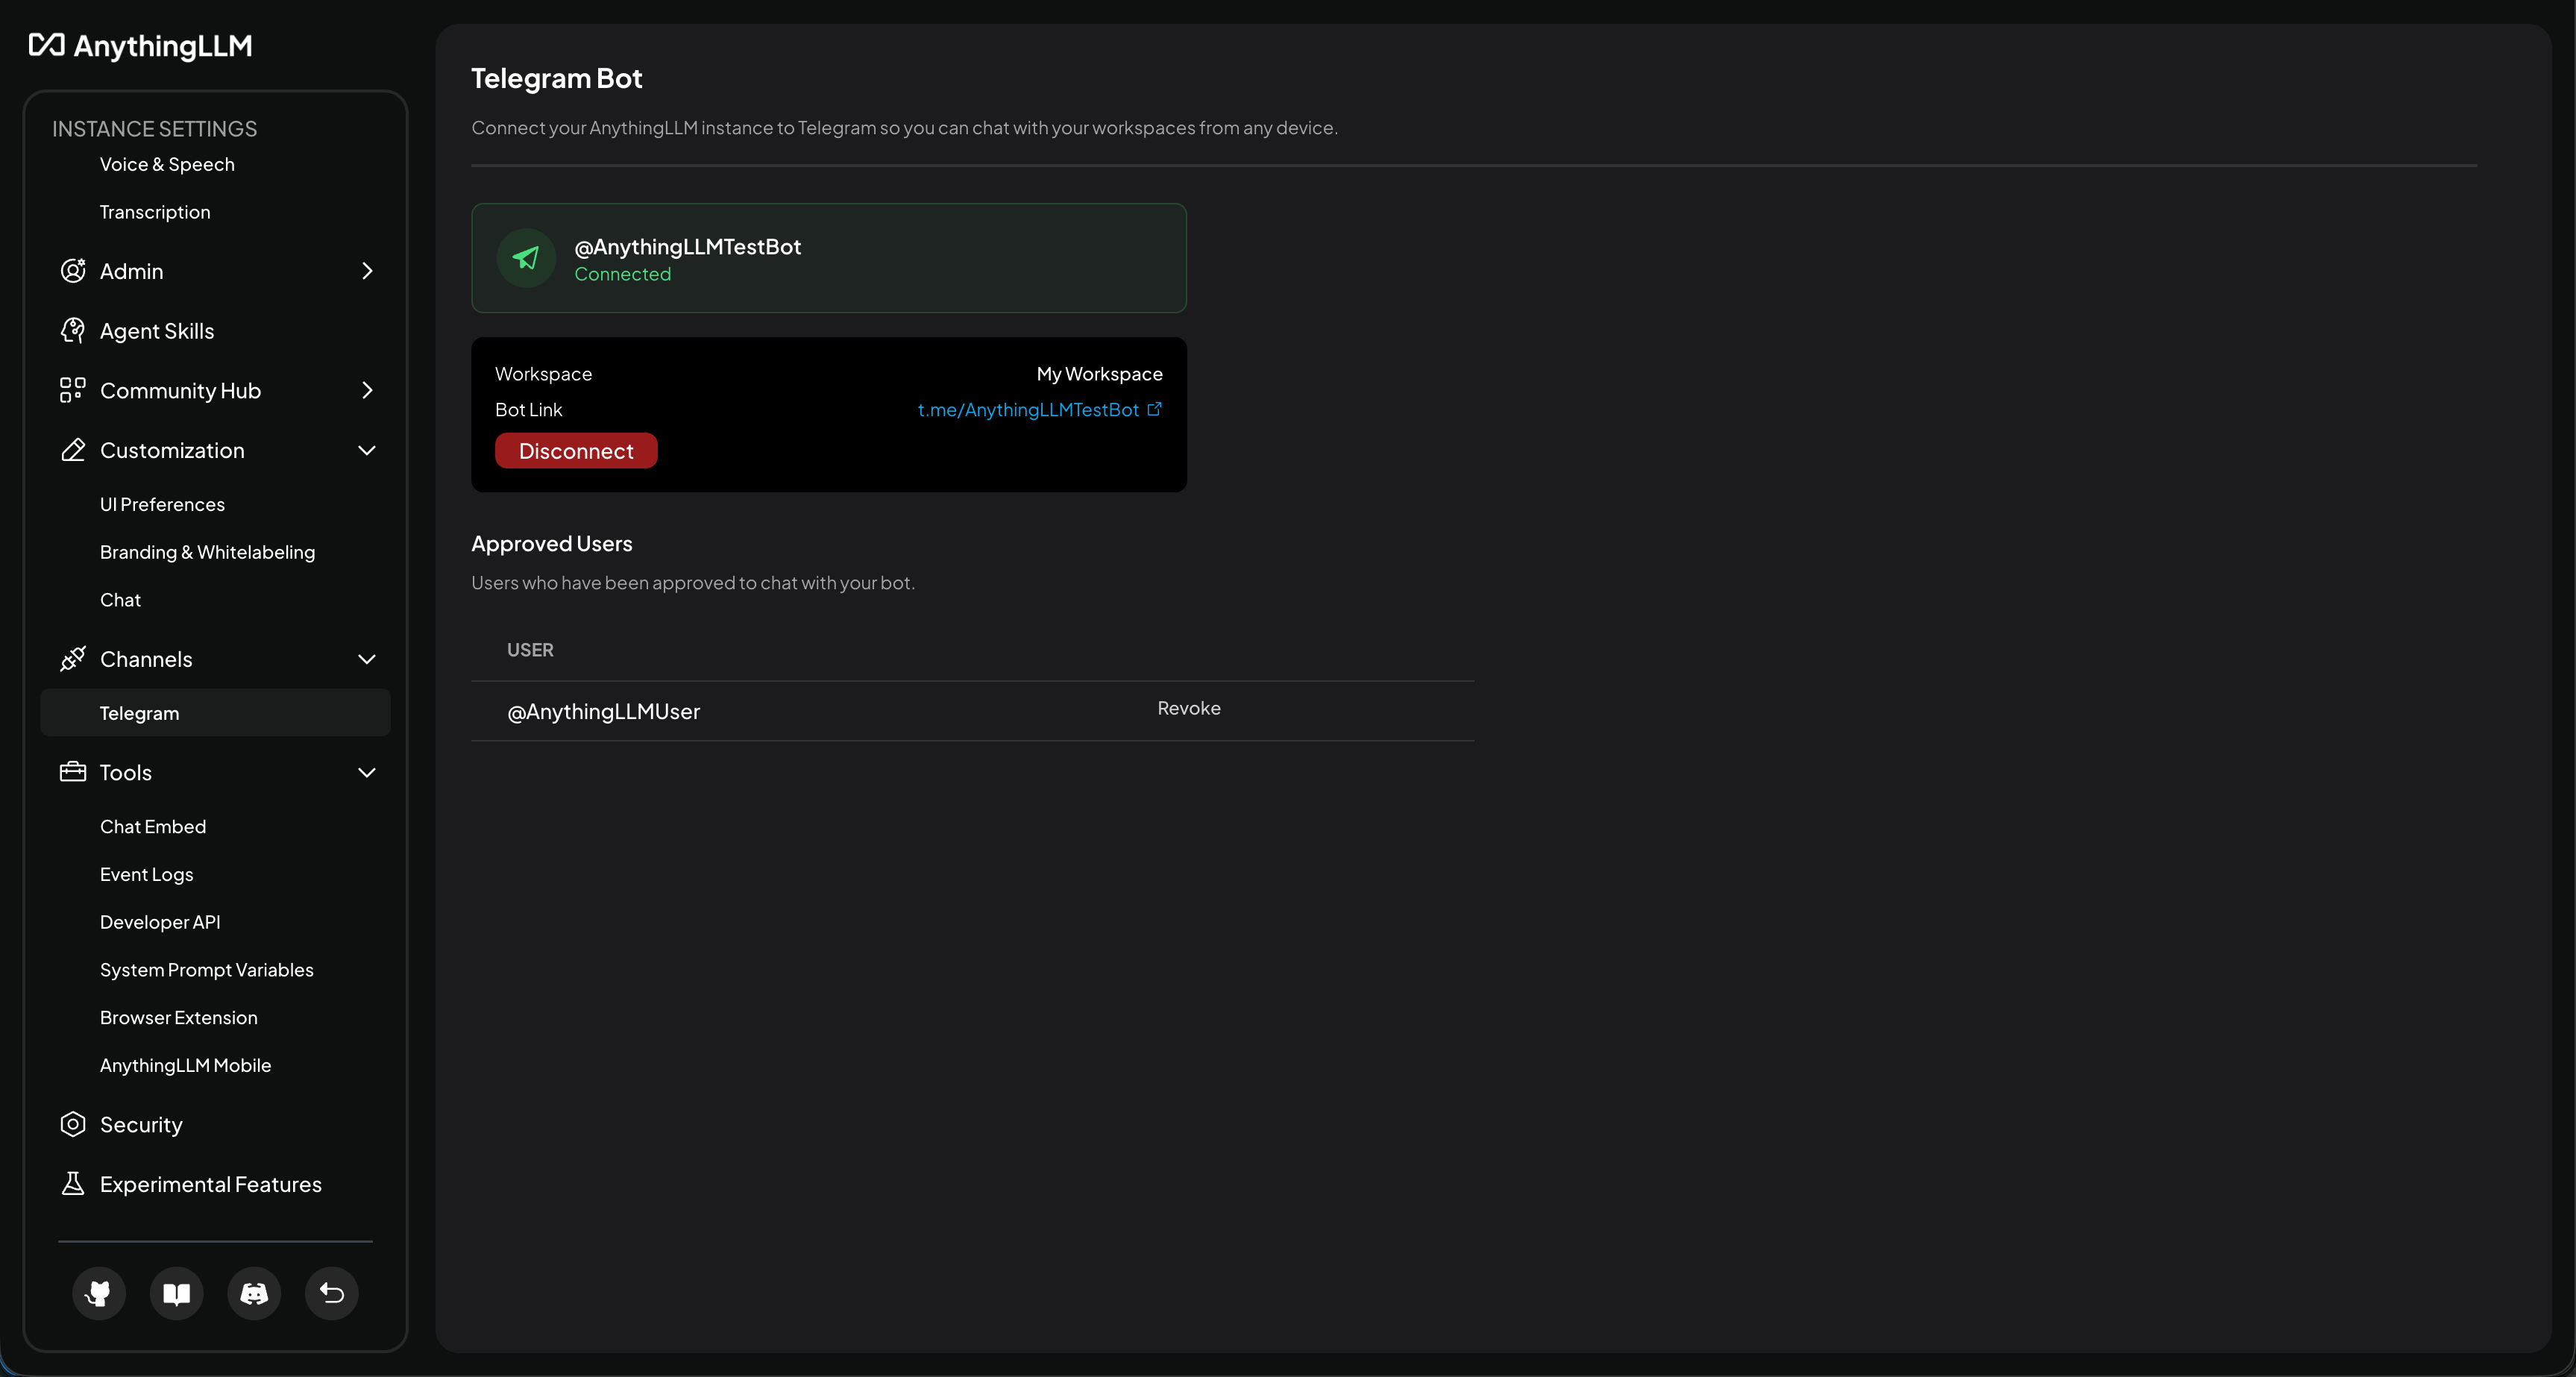Collapse the Channels section
This screenshot has height=1377, width=2576.
coord(367,659)
